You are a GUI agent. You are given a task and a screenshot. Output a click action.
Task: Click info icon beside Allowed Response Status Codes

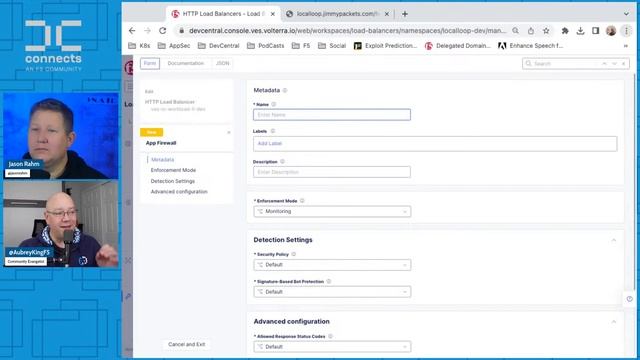tap(331, 336)
